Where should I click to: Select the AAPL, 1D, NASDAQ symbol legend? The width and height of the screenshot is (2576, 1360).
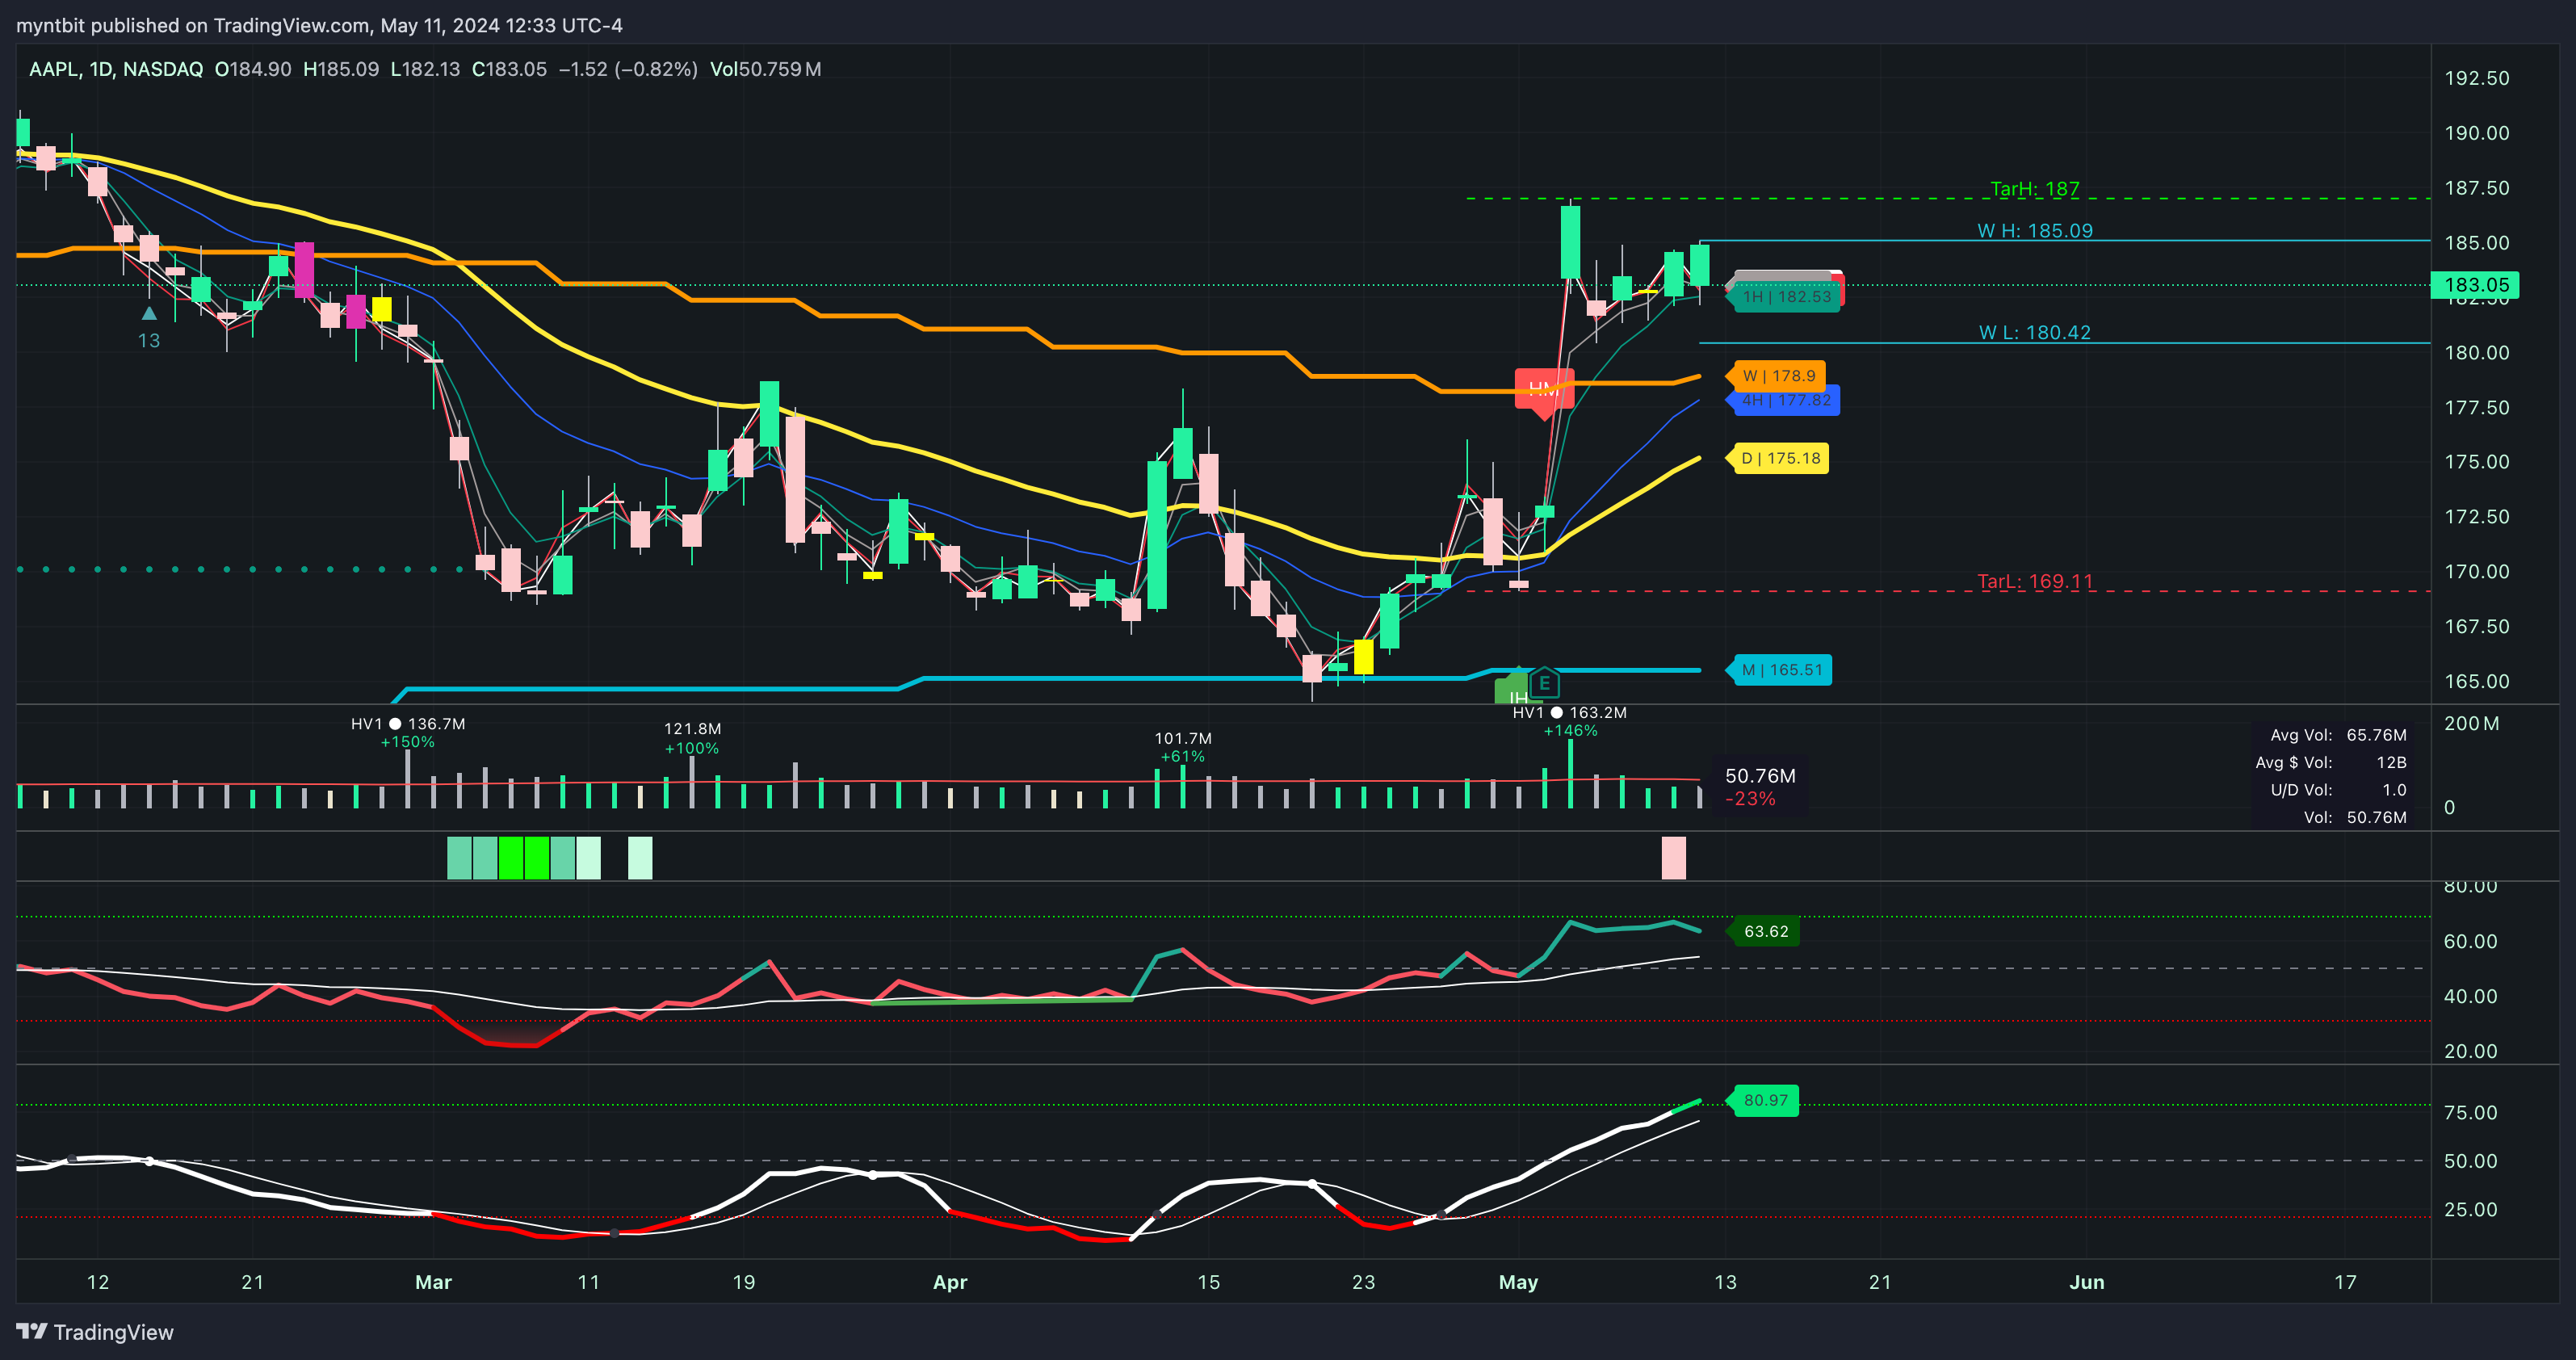coord(116,69)
